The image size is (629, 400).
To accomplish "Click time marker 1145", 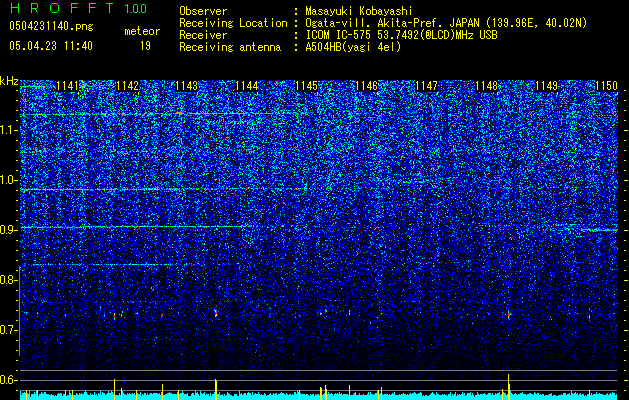I will coord(306,86).
